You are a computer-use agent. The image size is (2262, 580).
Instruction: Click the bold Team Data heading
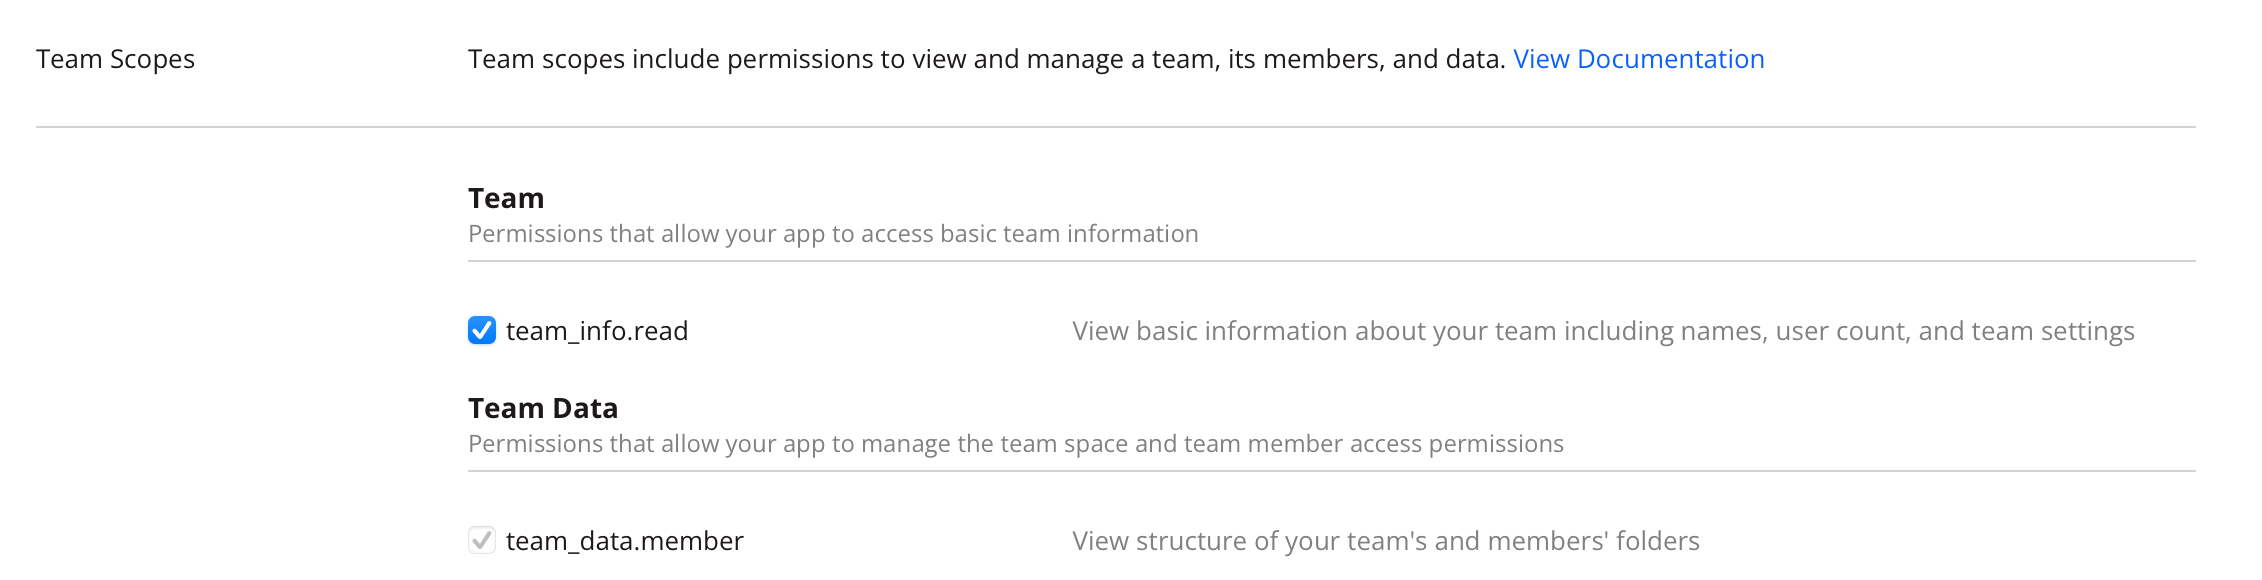coord(543,408)
